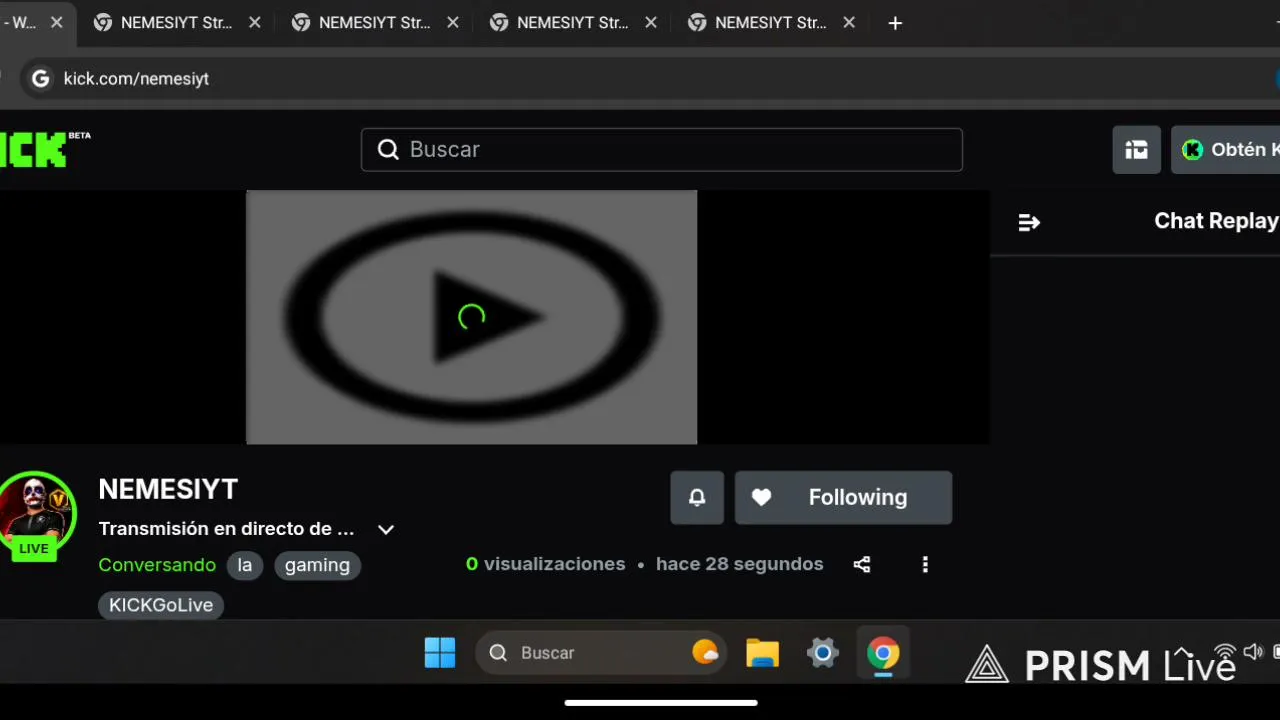Screen dimensions: 1280x720
Task: Switch to the fourth NEMESIYT Stream tab
Action: (770, 23)
